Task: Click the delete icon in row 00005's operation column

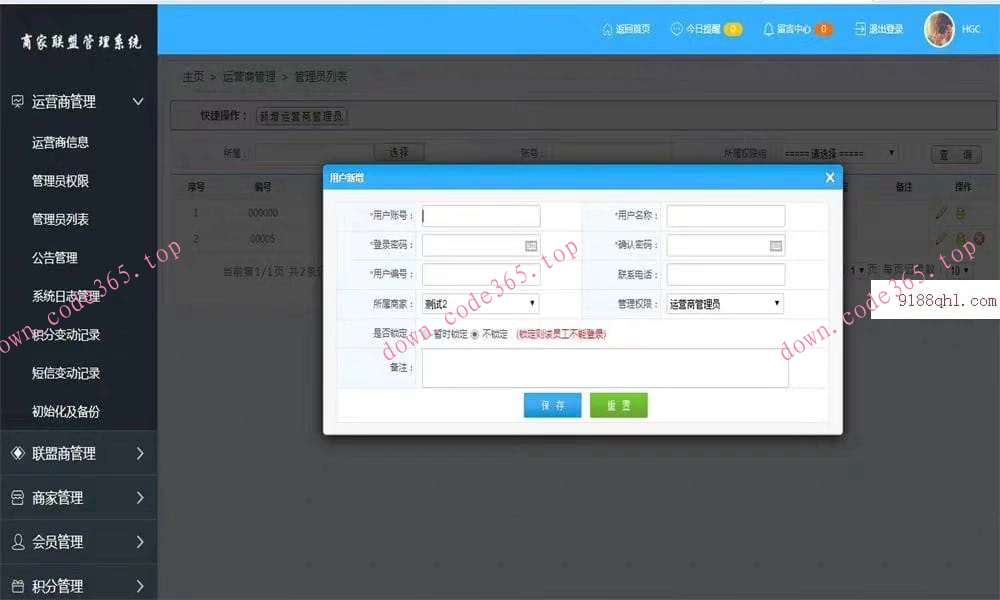Action: pos(979,239)
